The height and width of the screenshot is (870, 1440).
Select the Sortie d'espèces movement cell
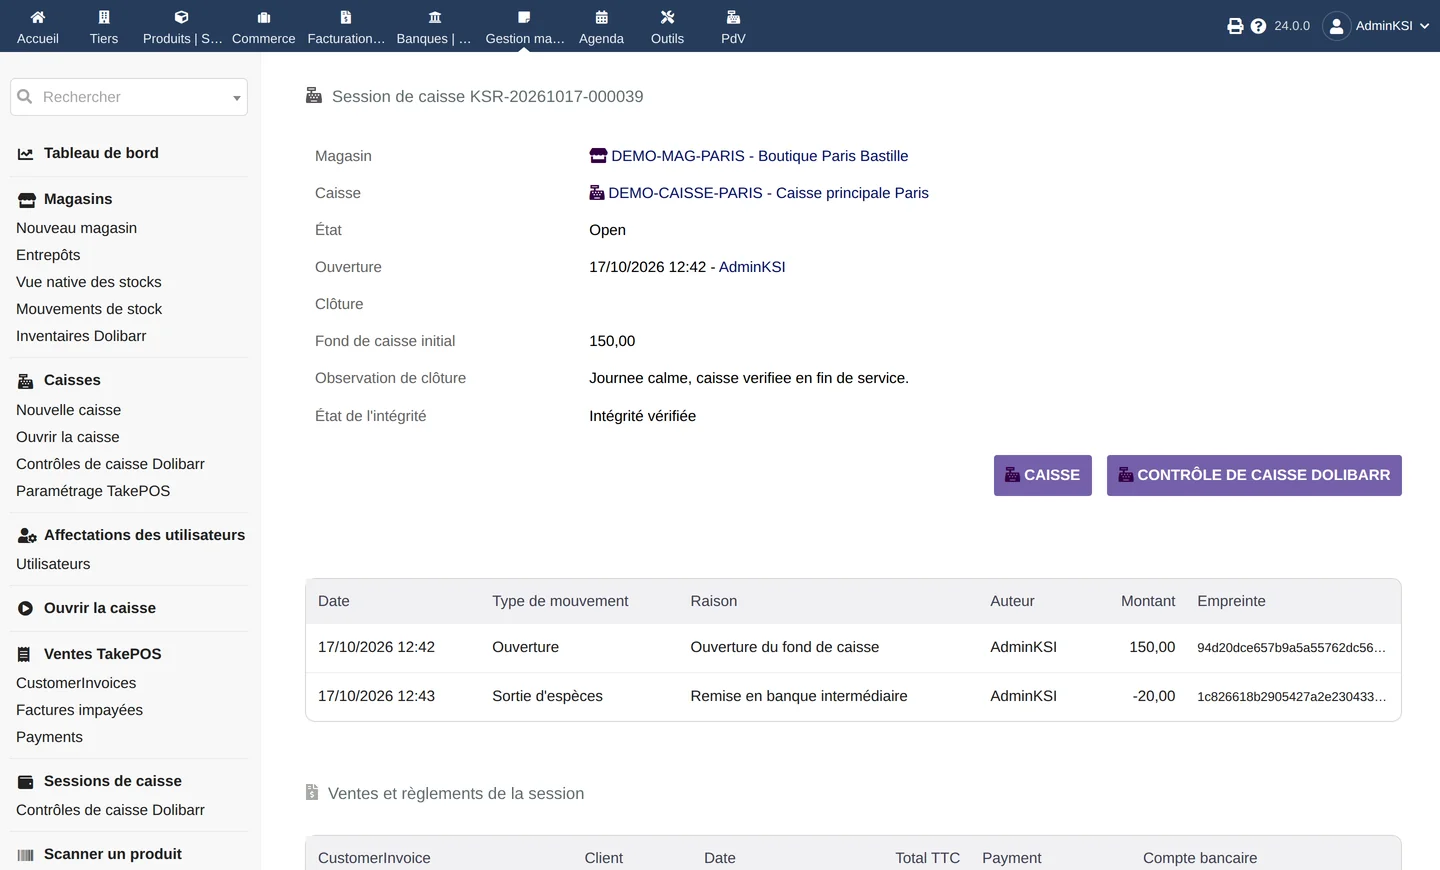[x=547, y=696]
